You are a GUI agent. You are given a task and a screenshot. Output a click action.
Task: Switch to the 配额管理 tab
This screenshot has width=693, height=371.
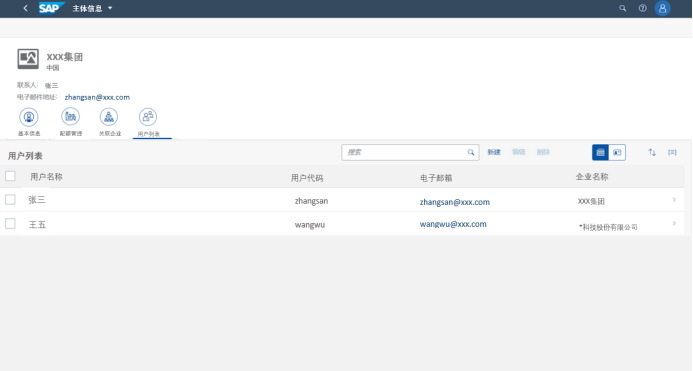(x=71, y=122)
